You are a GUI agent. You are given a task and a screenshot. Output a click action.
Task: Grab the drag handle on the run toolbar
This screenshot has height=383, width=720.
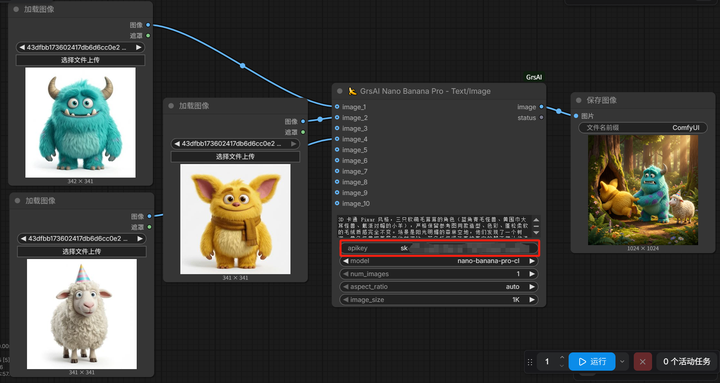pos(530,362)
